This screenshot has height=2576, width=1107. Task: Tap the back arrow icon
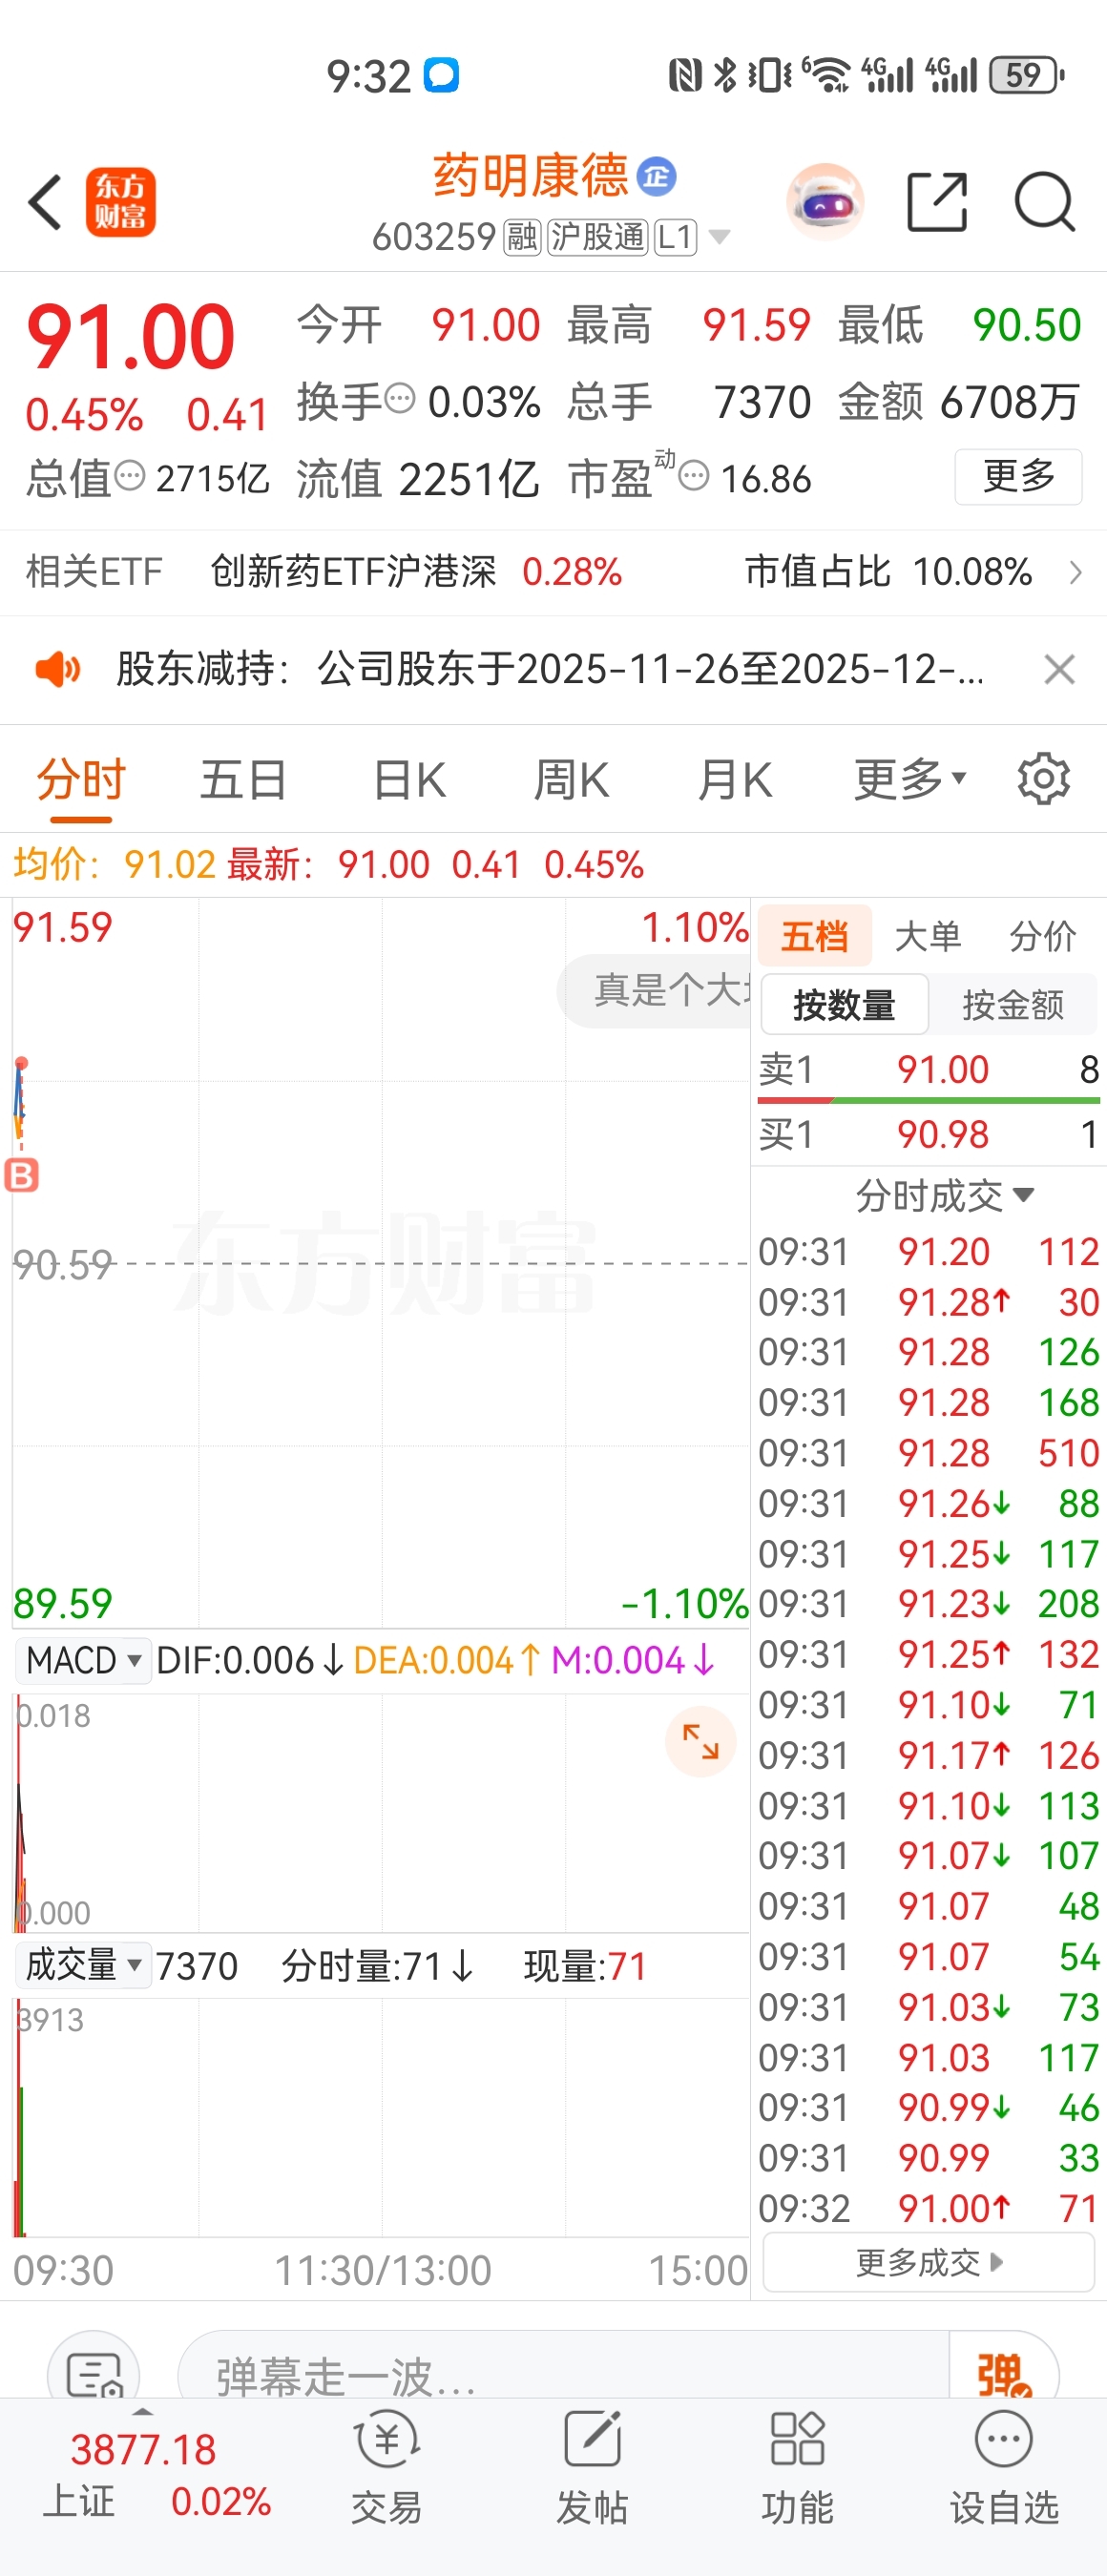click(x=45, y=202)
